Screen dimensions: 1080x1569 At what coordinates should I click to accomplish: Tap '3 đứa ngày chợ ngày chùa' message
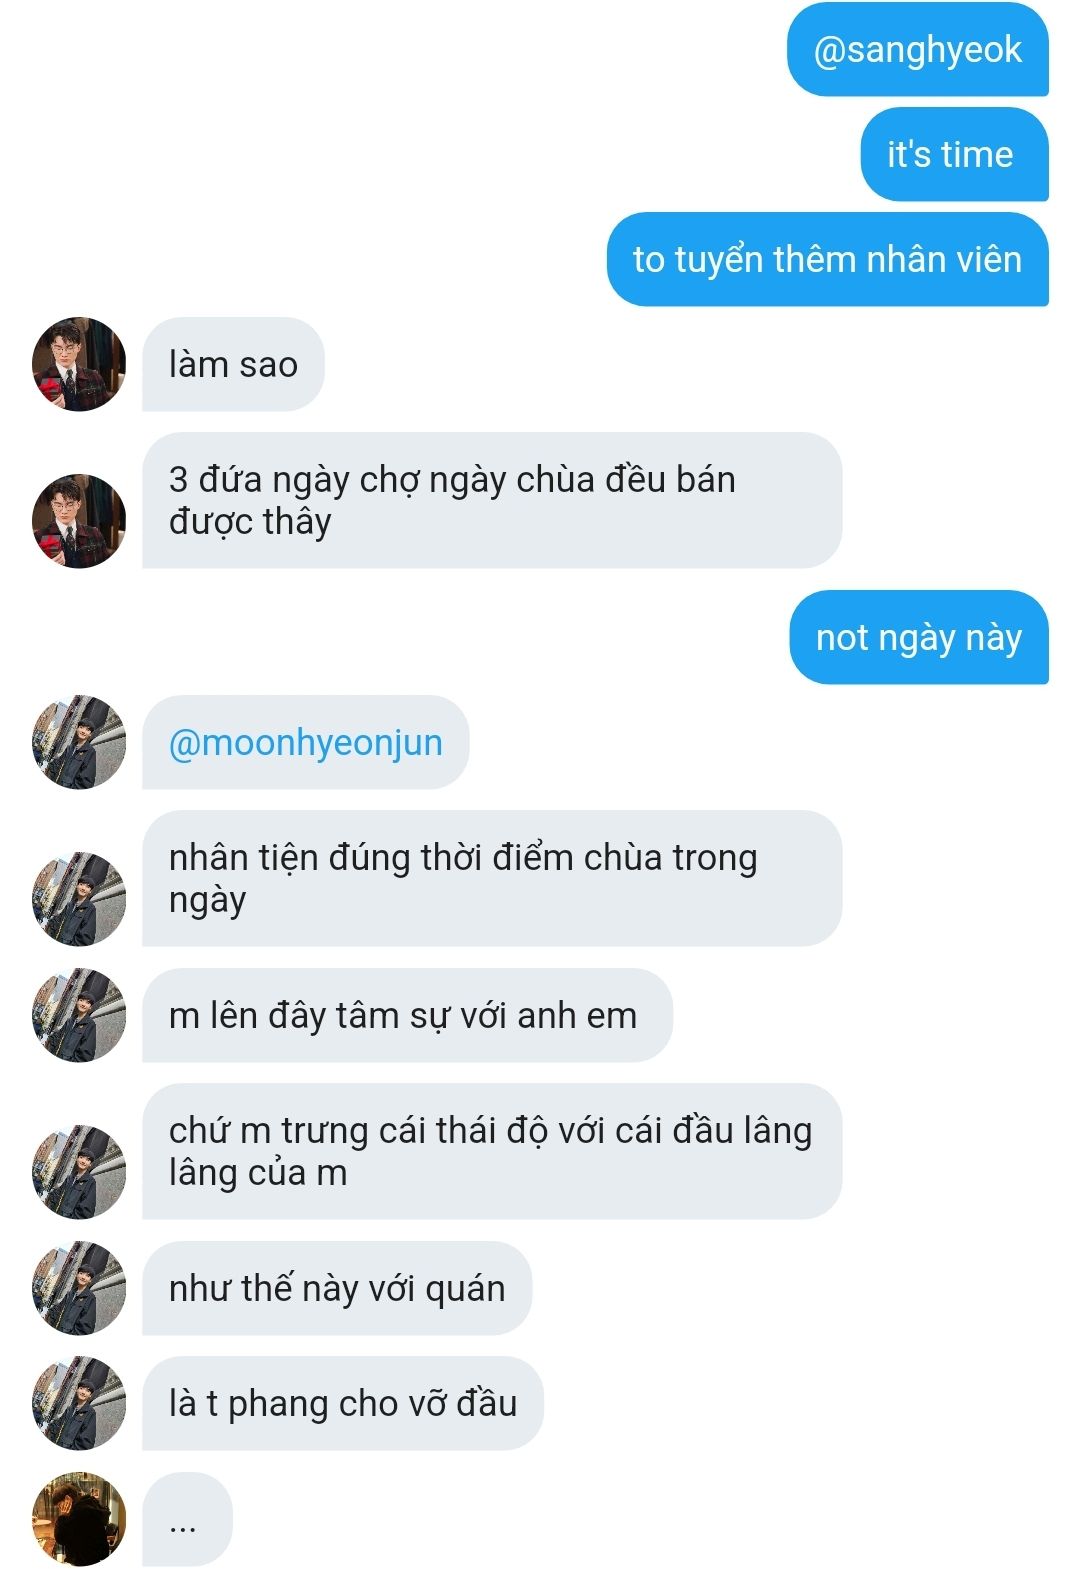[492, 500]
